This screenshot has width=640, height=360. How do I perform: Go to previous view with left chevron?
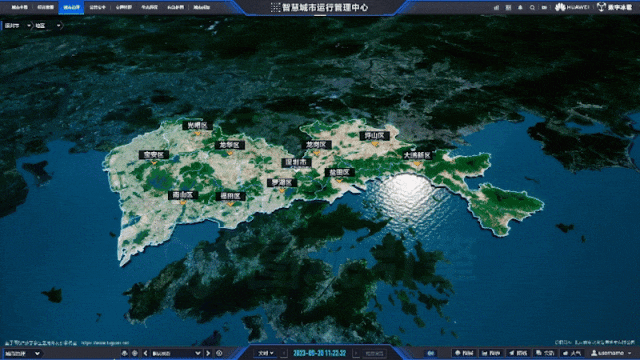point(145,353)
